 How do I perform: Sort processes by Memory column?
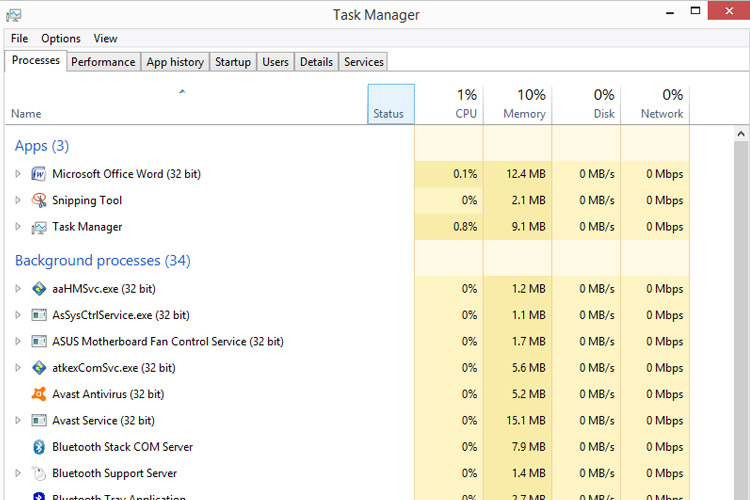pyautogui.click(x=518, y=104)
